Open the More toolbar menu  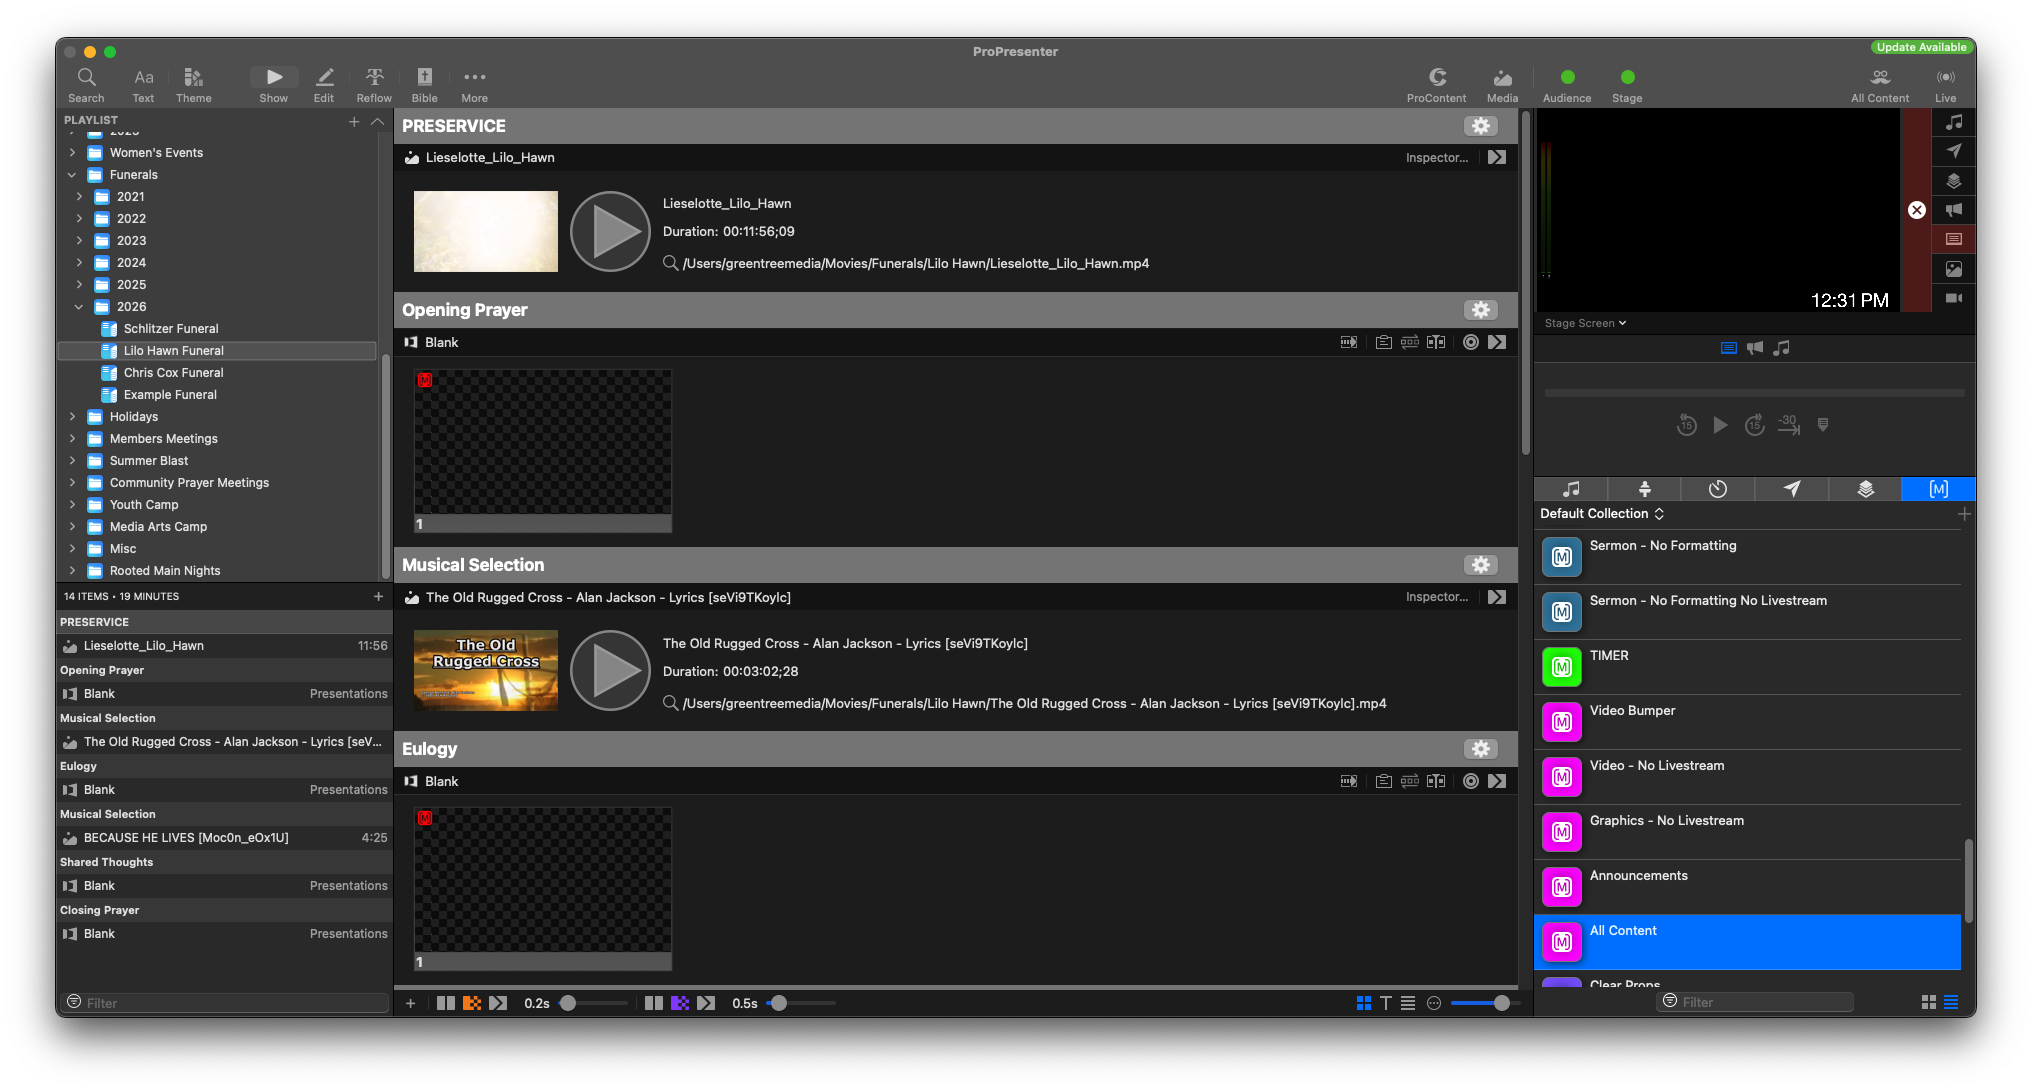[474, 85]
